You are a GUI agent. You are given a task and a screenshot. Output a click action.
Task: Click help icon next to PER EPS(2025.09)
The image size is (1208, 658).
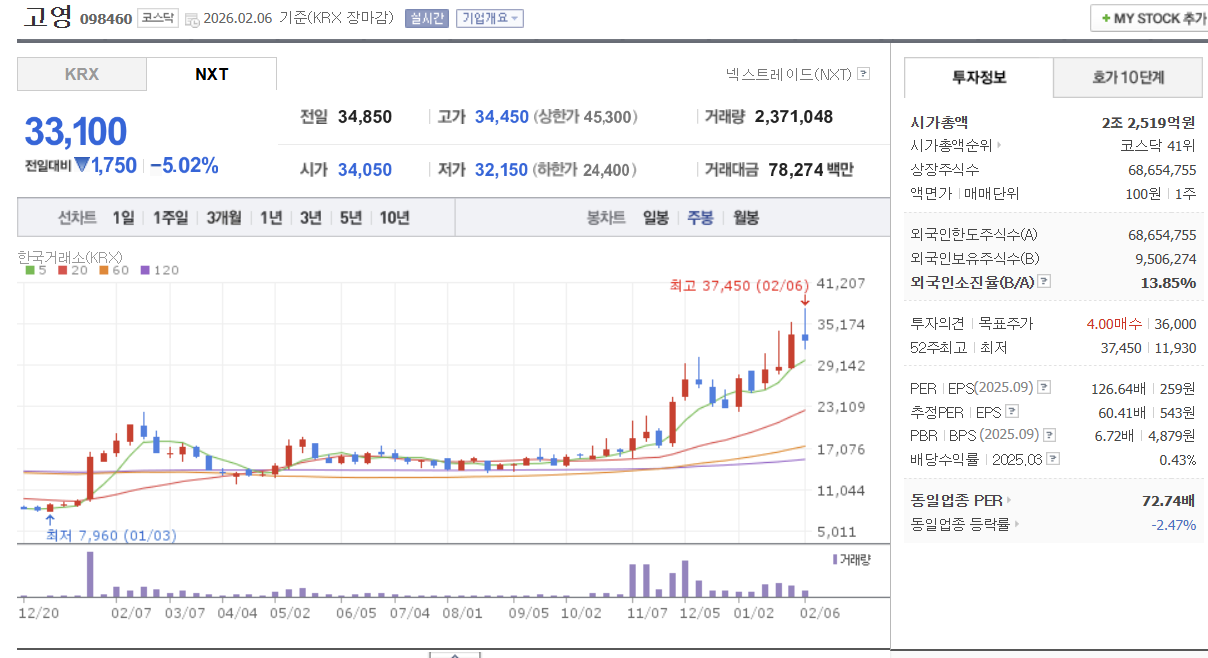(1044, 387)
